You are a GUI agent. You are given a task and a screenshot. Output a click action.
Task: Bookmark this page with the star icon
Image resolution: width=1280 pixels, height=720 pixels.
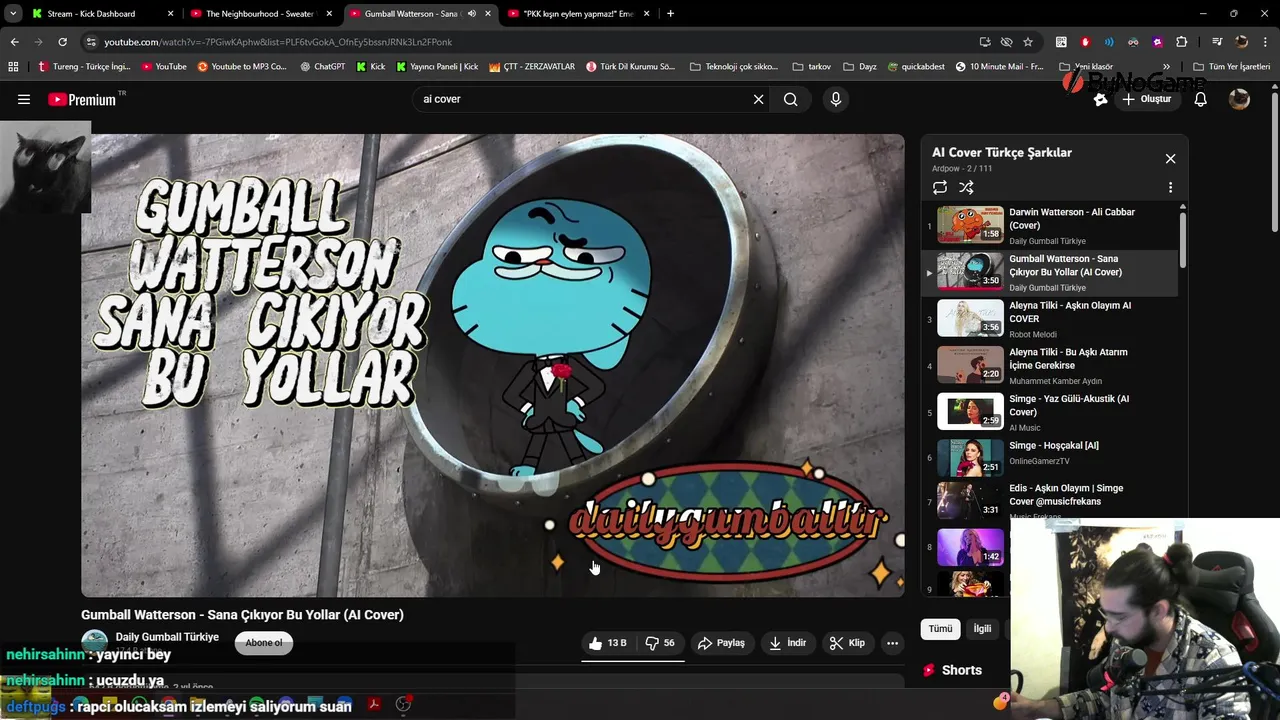(1028, 42)
